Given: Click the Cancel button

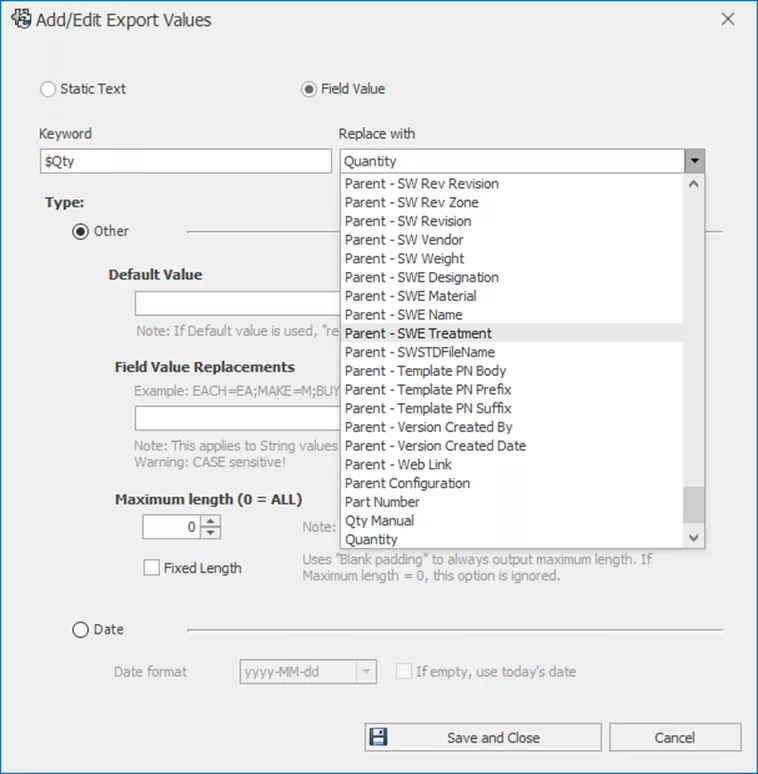Looking at the screenshot, I should [x=674, y=738].
